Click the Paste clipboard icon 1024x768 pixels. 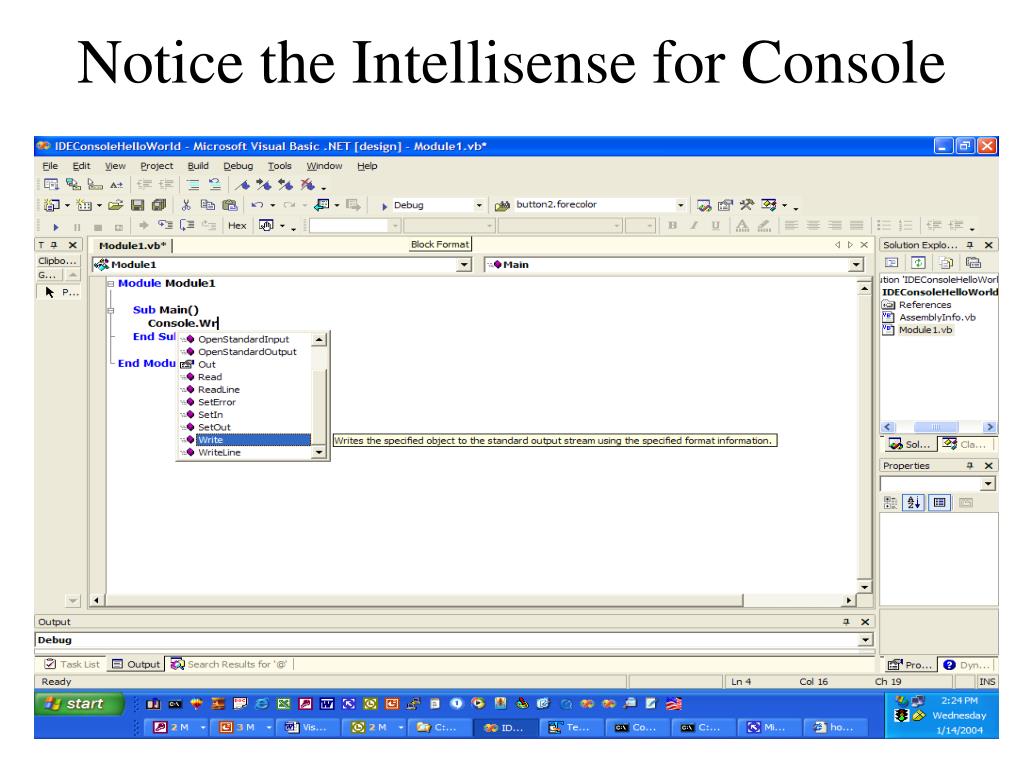pyautogui.click(x=230, y=205)
